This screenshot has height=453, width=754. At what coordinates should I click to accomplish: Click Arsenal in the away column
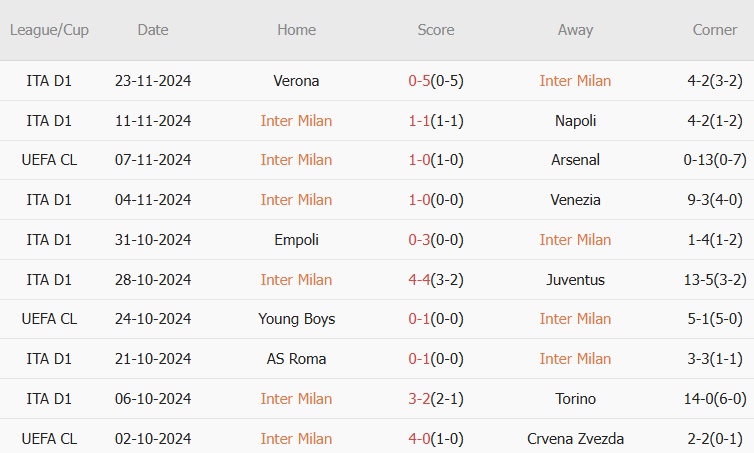pos(575,160)
